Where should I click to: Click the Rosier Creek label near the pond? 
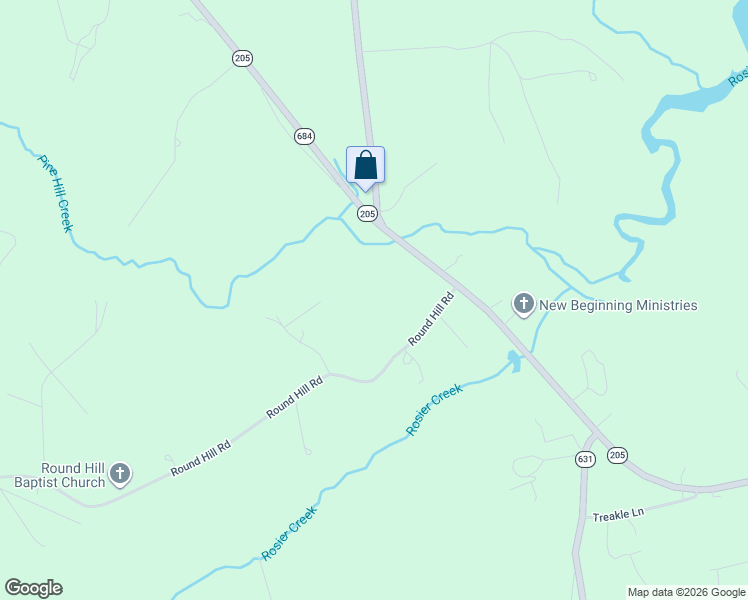(434, 409)
